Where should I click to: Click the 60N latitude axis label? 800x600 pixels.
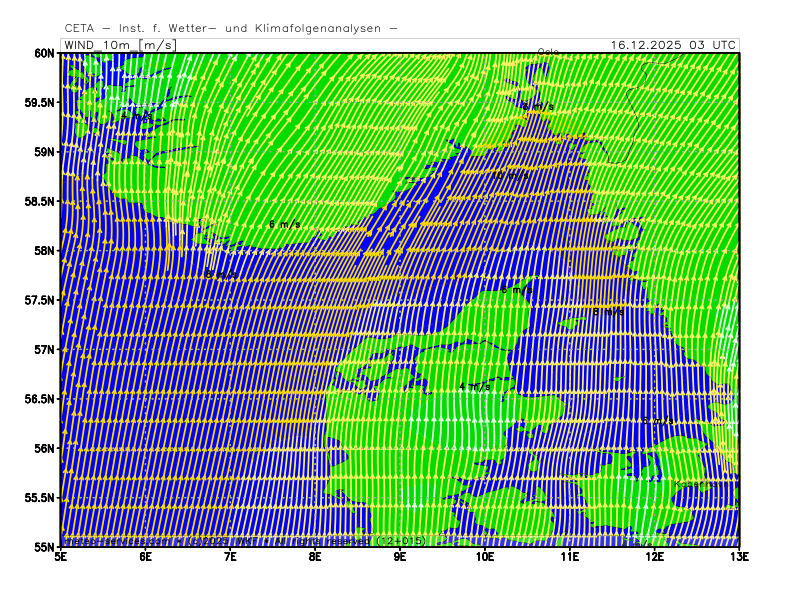42,53
